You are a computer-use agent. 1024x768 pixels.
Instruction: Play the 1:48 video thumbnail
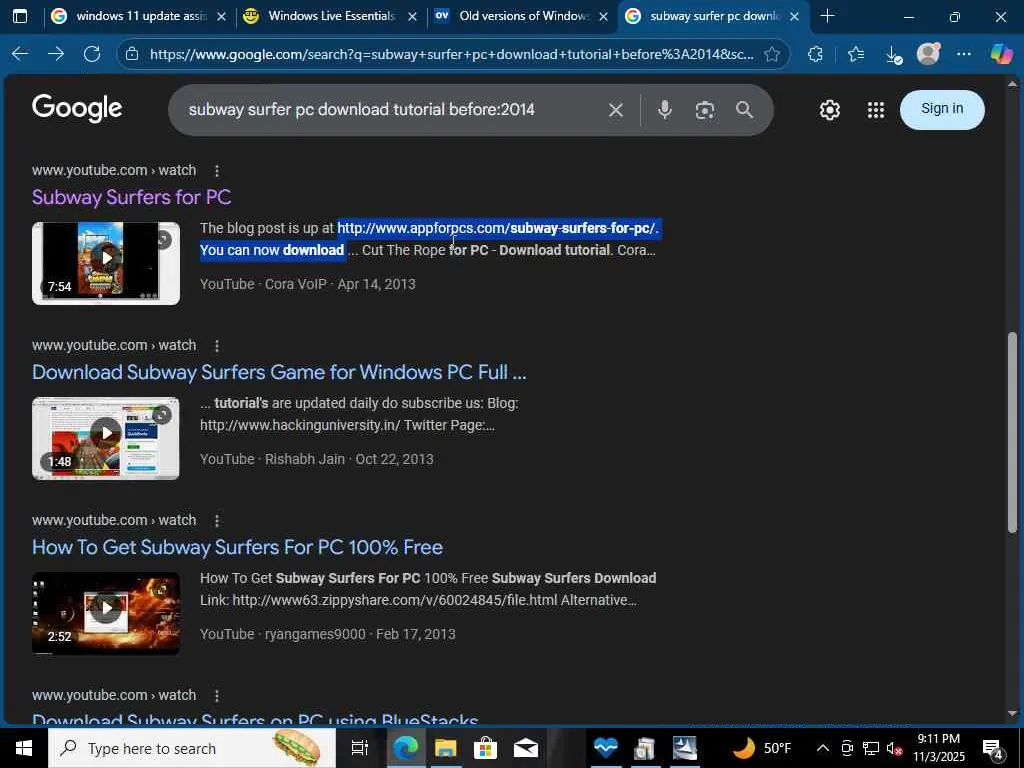point(106,438)
